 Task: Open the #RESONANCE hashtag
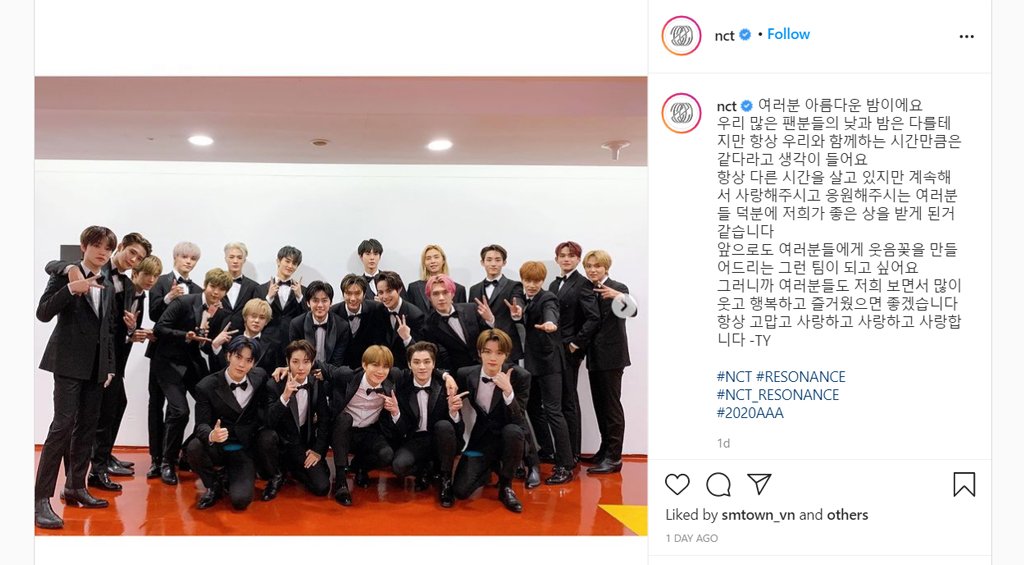point(801,377)
